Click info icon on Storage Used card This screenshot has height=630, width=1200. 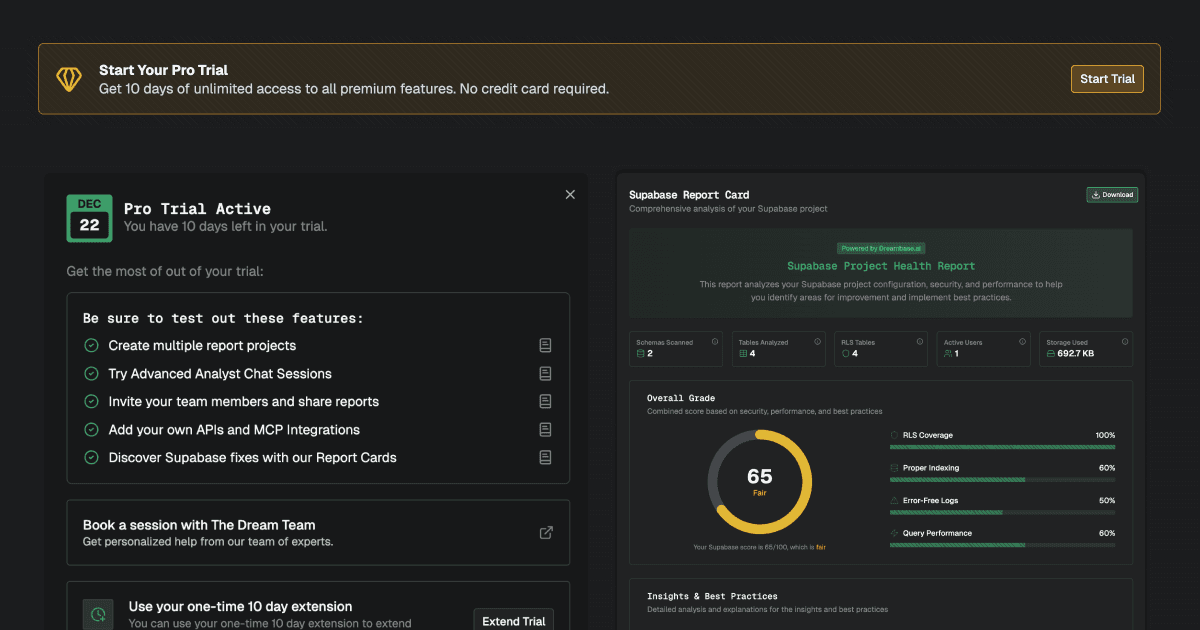[1124, 342]
